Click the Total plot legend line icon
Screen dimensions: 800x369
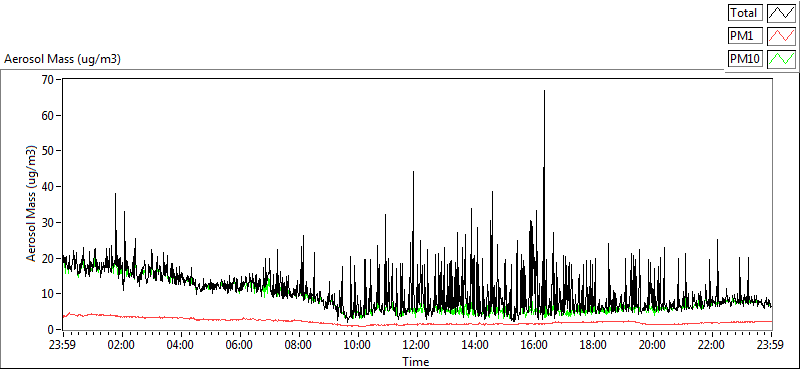781,12
